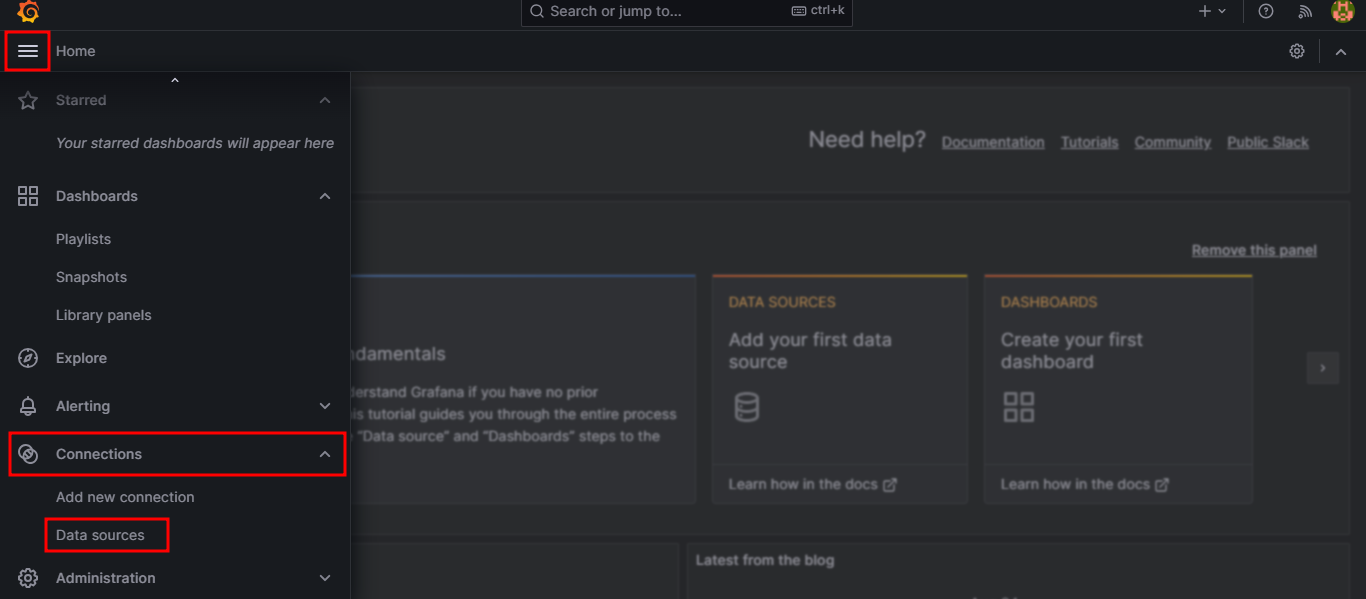Open dashboard settings via the gear icon
The width and height of the screenshot is (1366, 599).
(x=1297, y=51)
